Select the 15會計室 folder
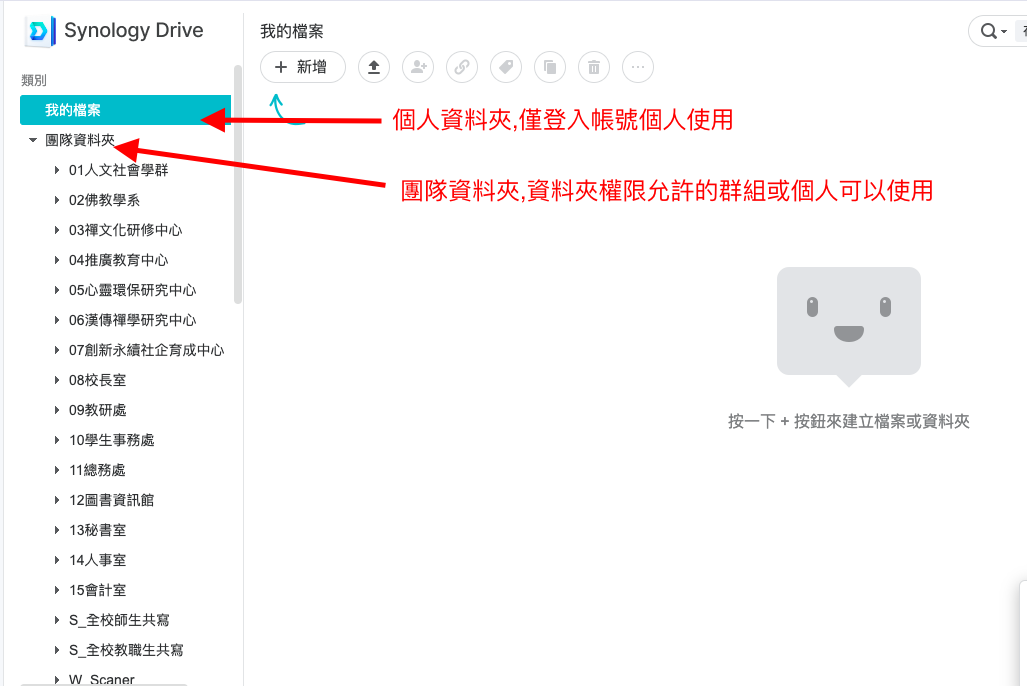The width and height of the screenshot is (1027, 686). coord(97,590)
